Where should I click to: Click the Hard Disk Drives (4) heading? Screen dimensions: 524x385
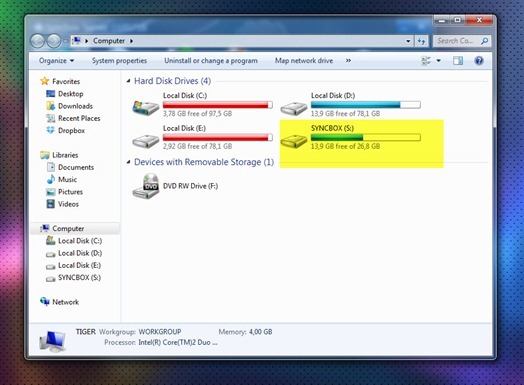(172, 81)
